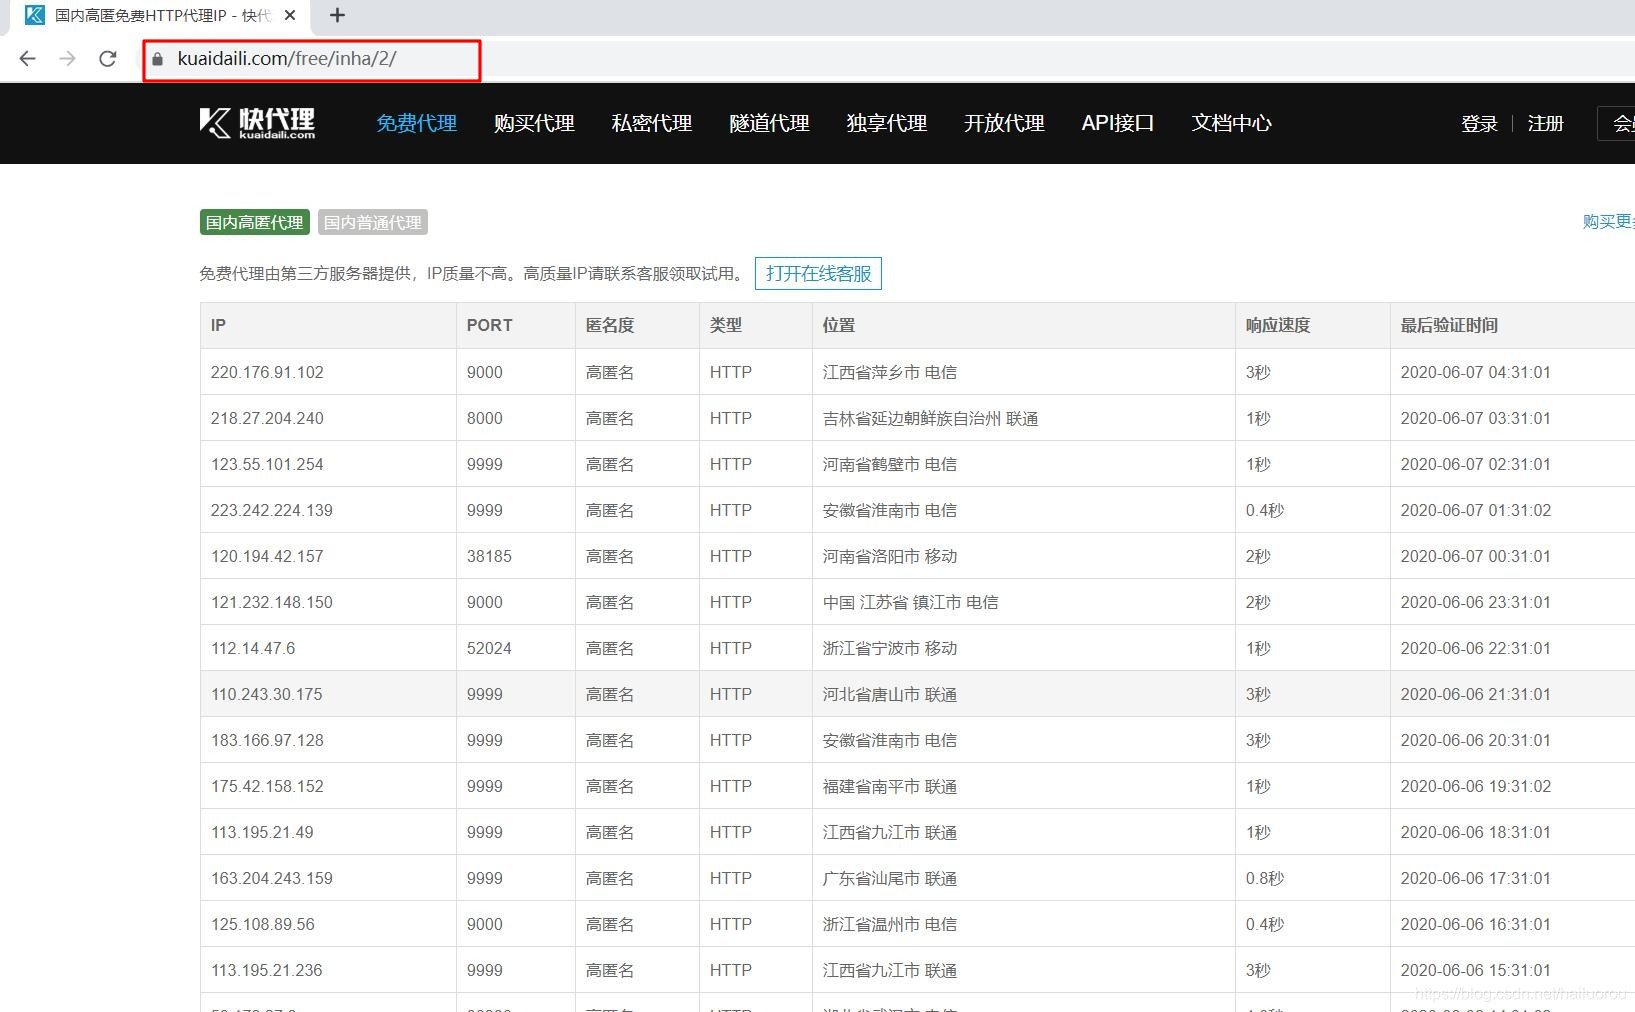Click timestamp 2020-06-07 04:31:01
Screen dimensions: 1635x1012
click(1475, 372)
